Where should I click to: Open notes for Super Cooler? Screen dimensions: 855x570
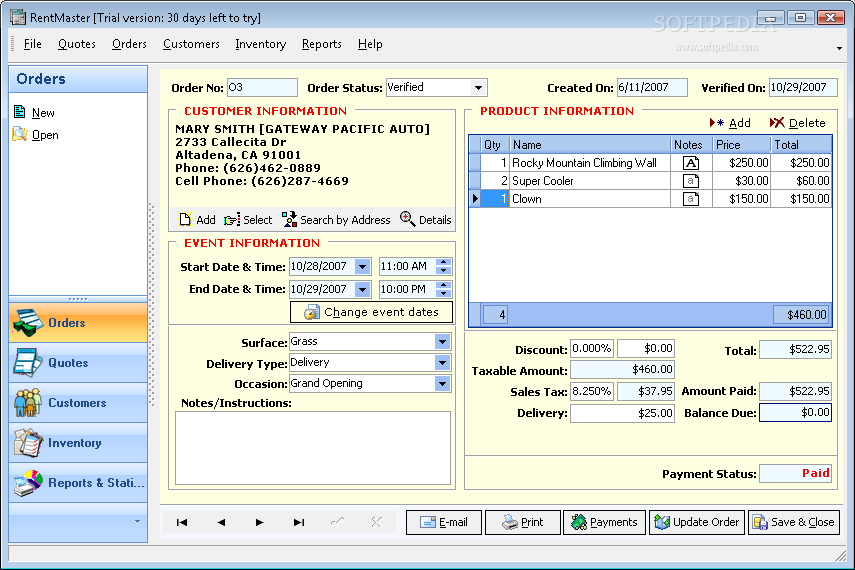[691, 181]
